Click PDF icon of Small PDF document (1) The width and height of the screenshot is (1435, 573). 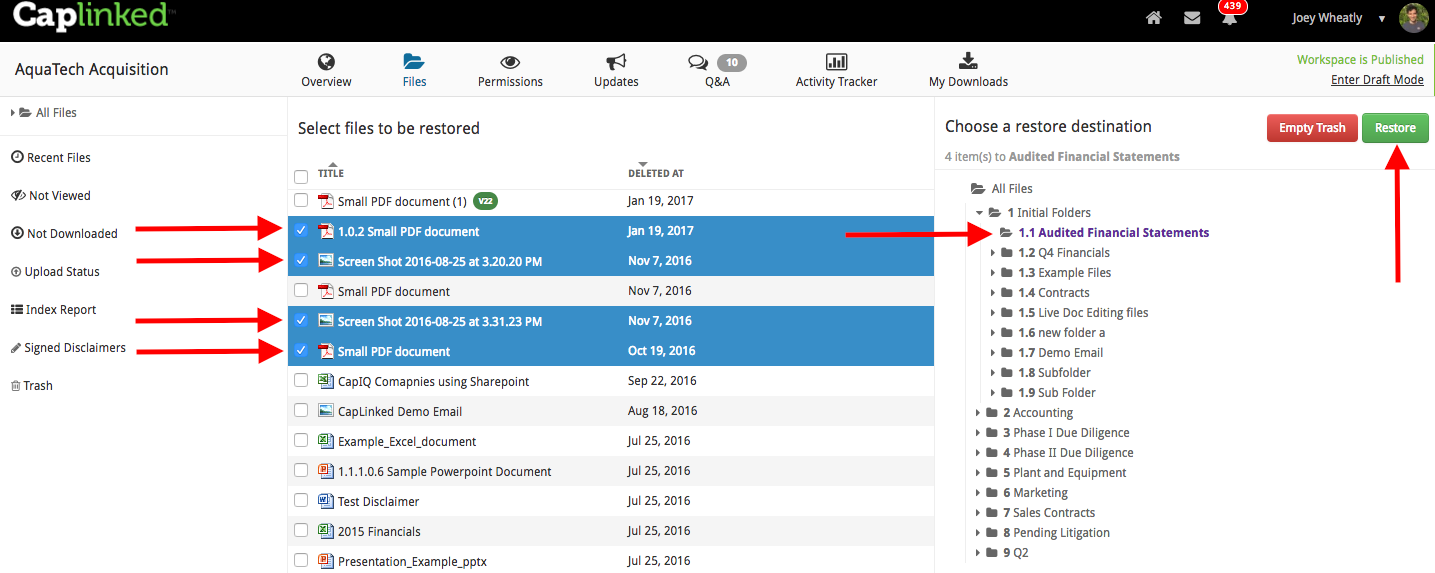(x=325, y=201)
